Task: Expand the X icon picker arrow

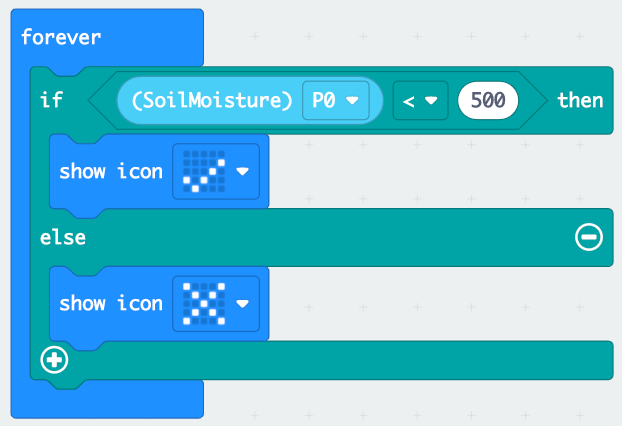Action: tap(243, 304)
